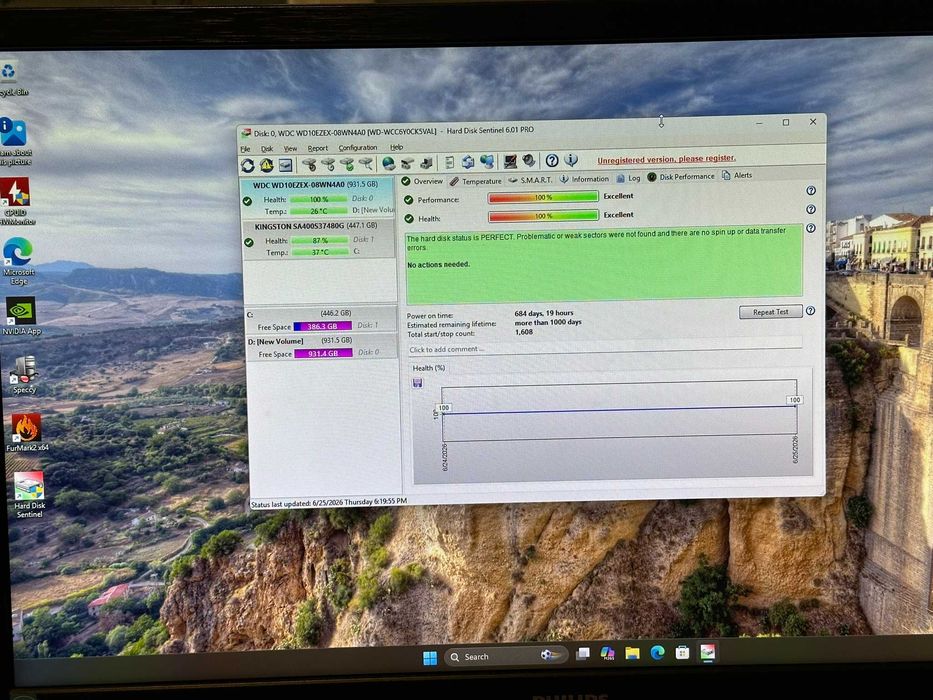
Task: Click the disk with green check toolbar icon
Action: tap(347, 164)
